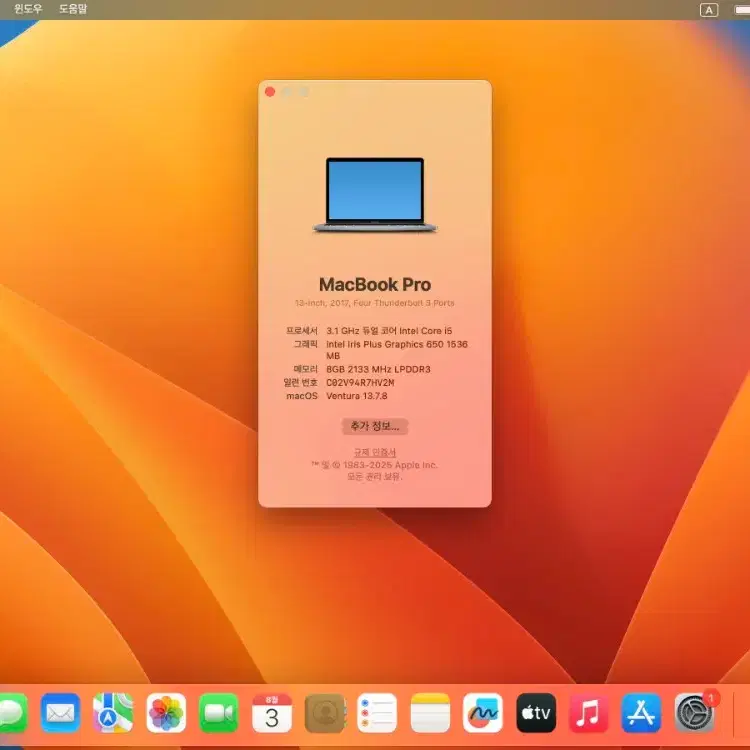Open System Settings with badge
The width and height of the screenshot is (750, 750).
[x=695, y=713]
